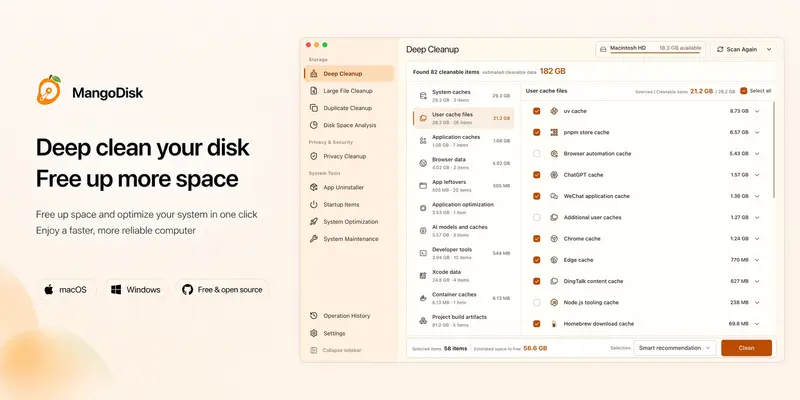The image size is (800, 400).
Task: Select the System Optimization menu item
Action: coord(348,221)
